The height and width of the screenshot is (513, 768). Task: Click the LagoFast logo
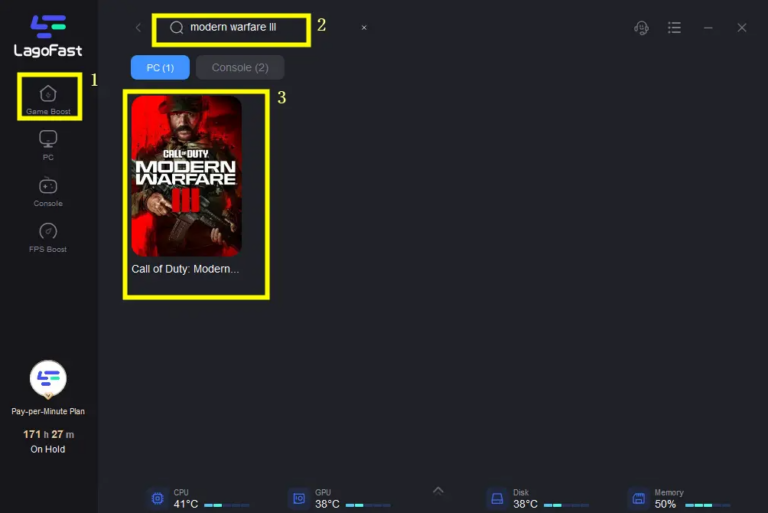[x=48, y=35]
